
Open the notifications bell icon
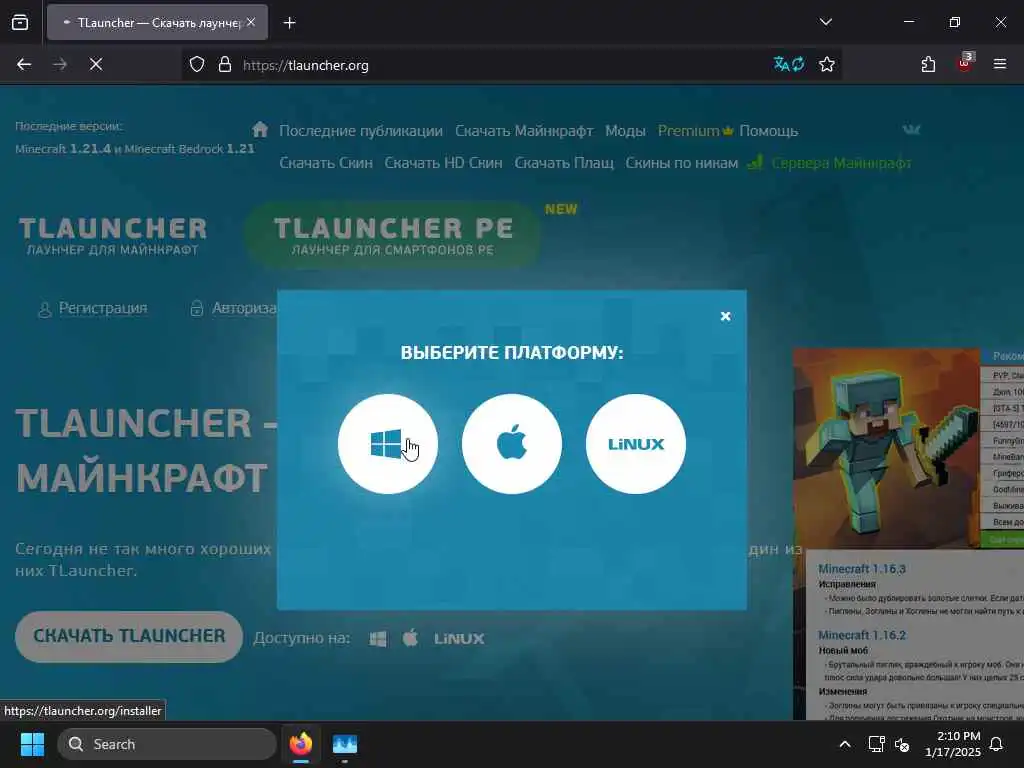tap(997, 744)
